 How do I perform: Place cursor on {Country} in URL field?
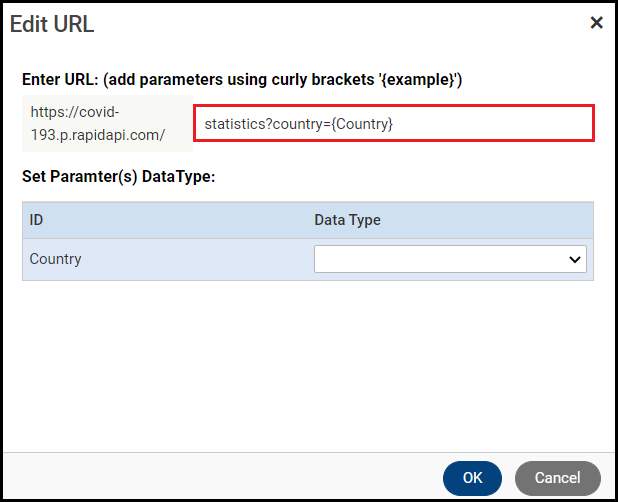pos(363,124)
